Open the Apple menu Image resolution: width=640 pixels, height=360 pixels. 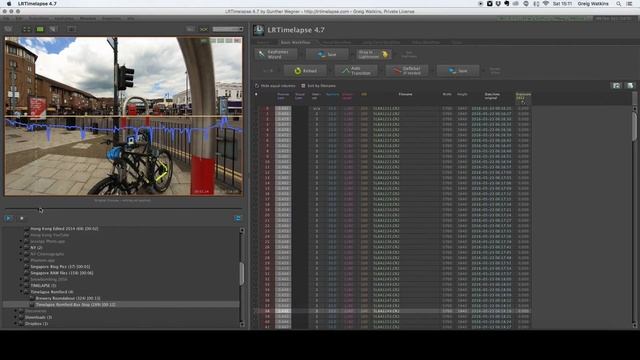pos(9,4)
